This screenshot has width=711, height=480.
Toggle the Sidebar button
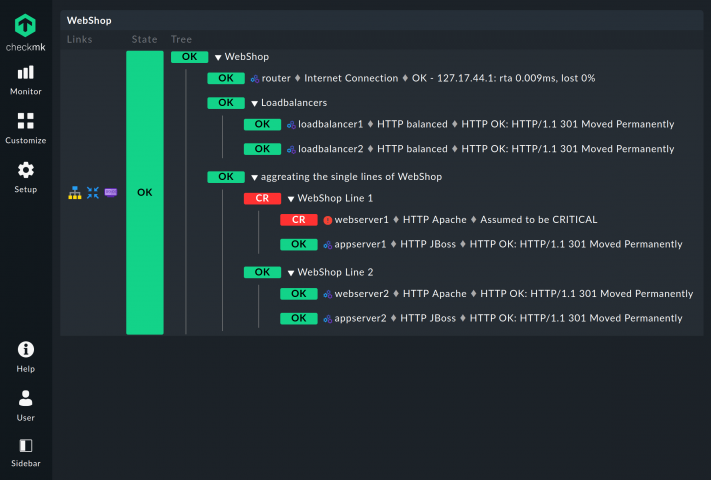point(26,452)
